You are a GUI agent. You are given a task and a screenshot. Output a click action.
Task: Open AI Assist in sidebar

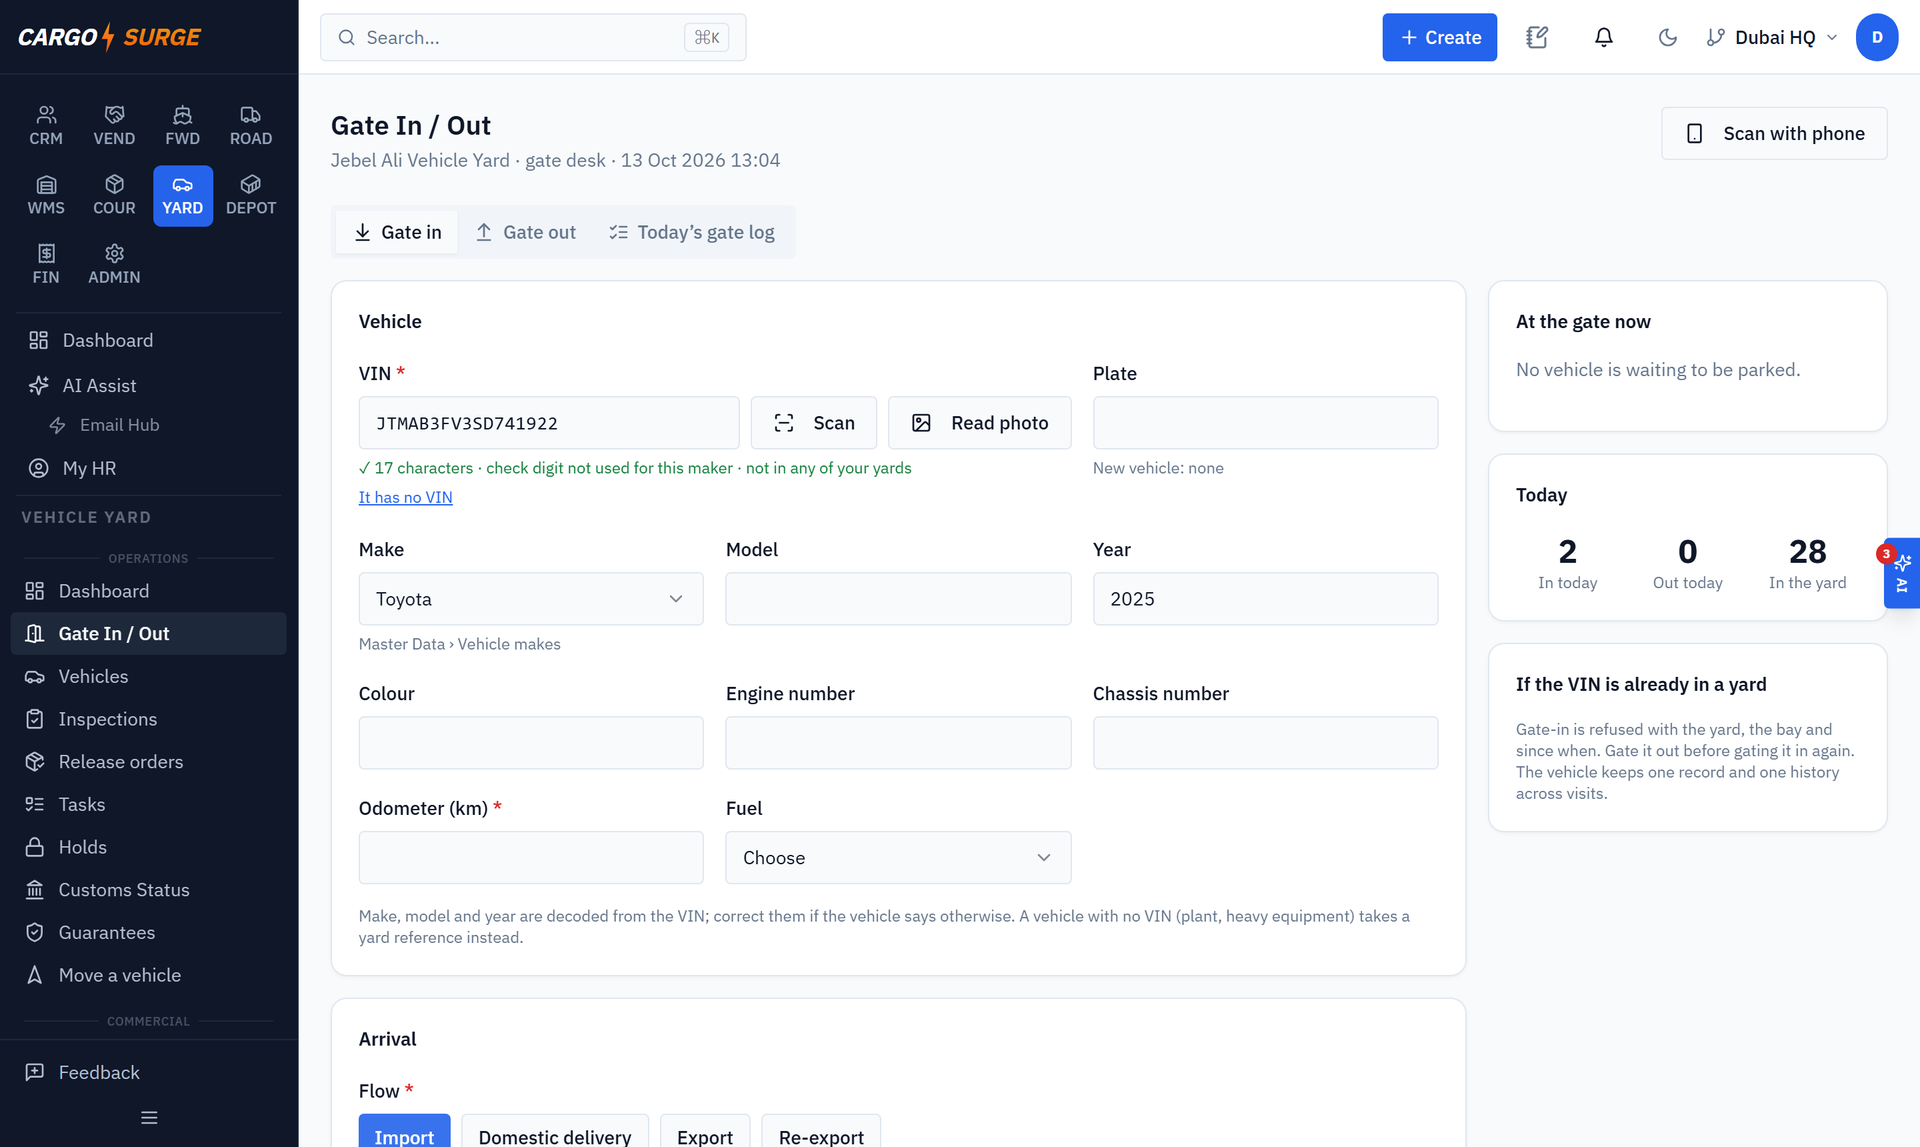click(x=149, y=385)
